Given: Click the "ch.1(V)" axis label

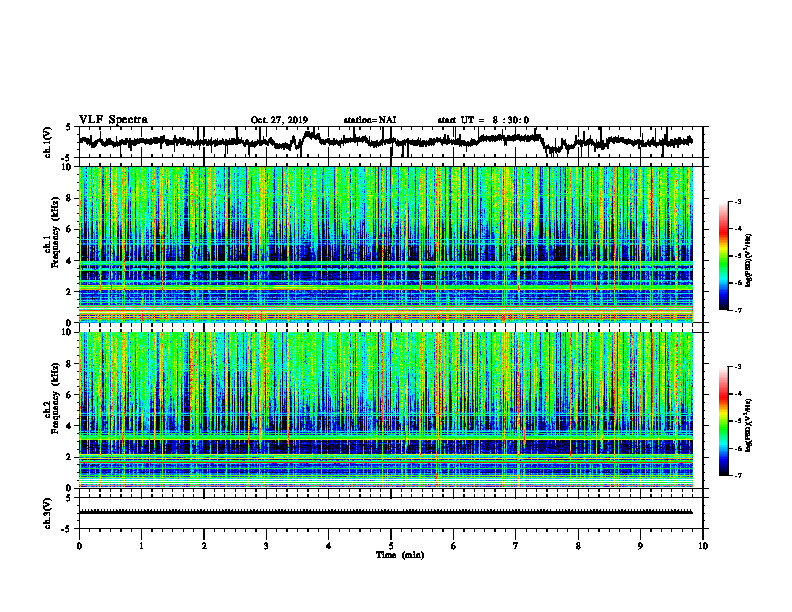Looking at the screenshot, I should coord(48,142).
